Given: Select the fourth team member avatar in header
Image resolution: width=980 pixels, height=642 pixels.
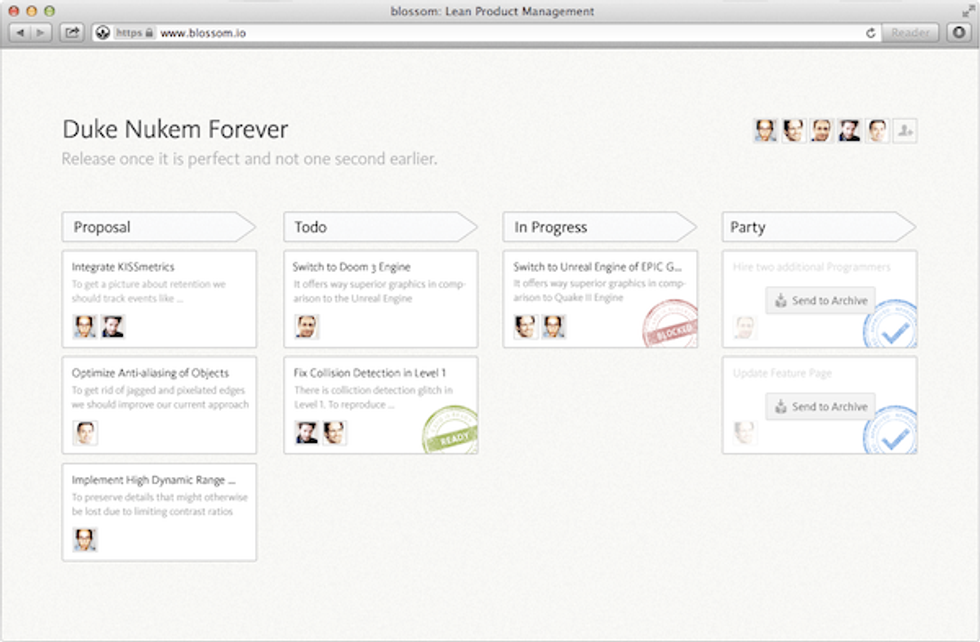Looking at the screenshot, I should (x=849, y=131).
